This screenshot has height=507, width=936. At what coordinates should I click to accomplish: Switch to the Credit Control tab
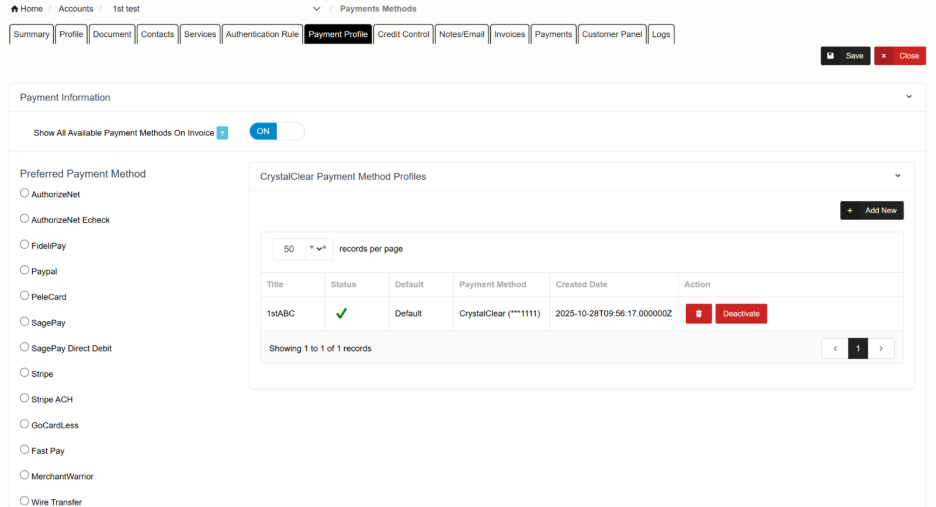pos(403,34)
